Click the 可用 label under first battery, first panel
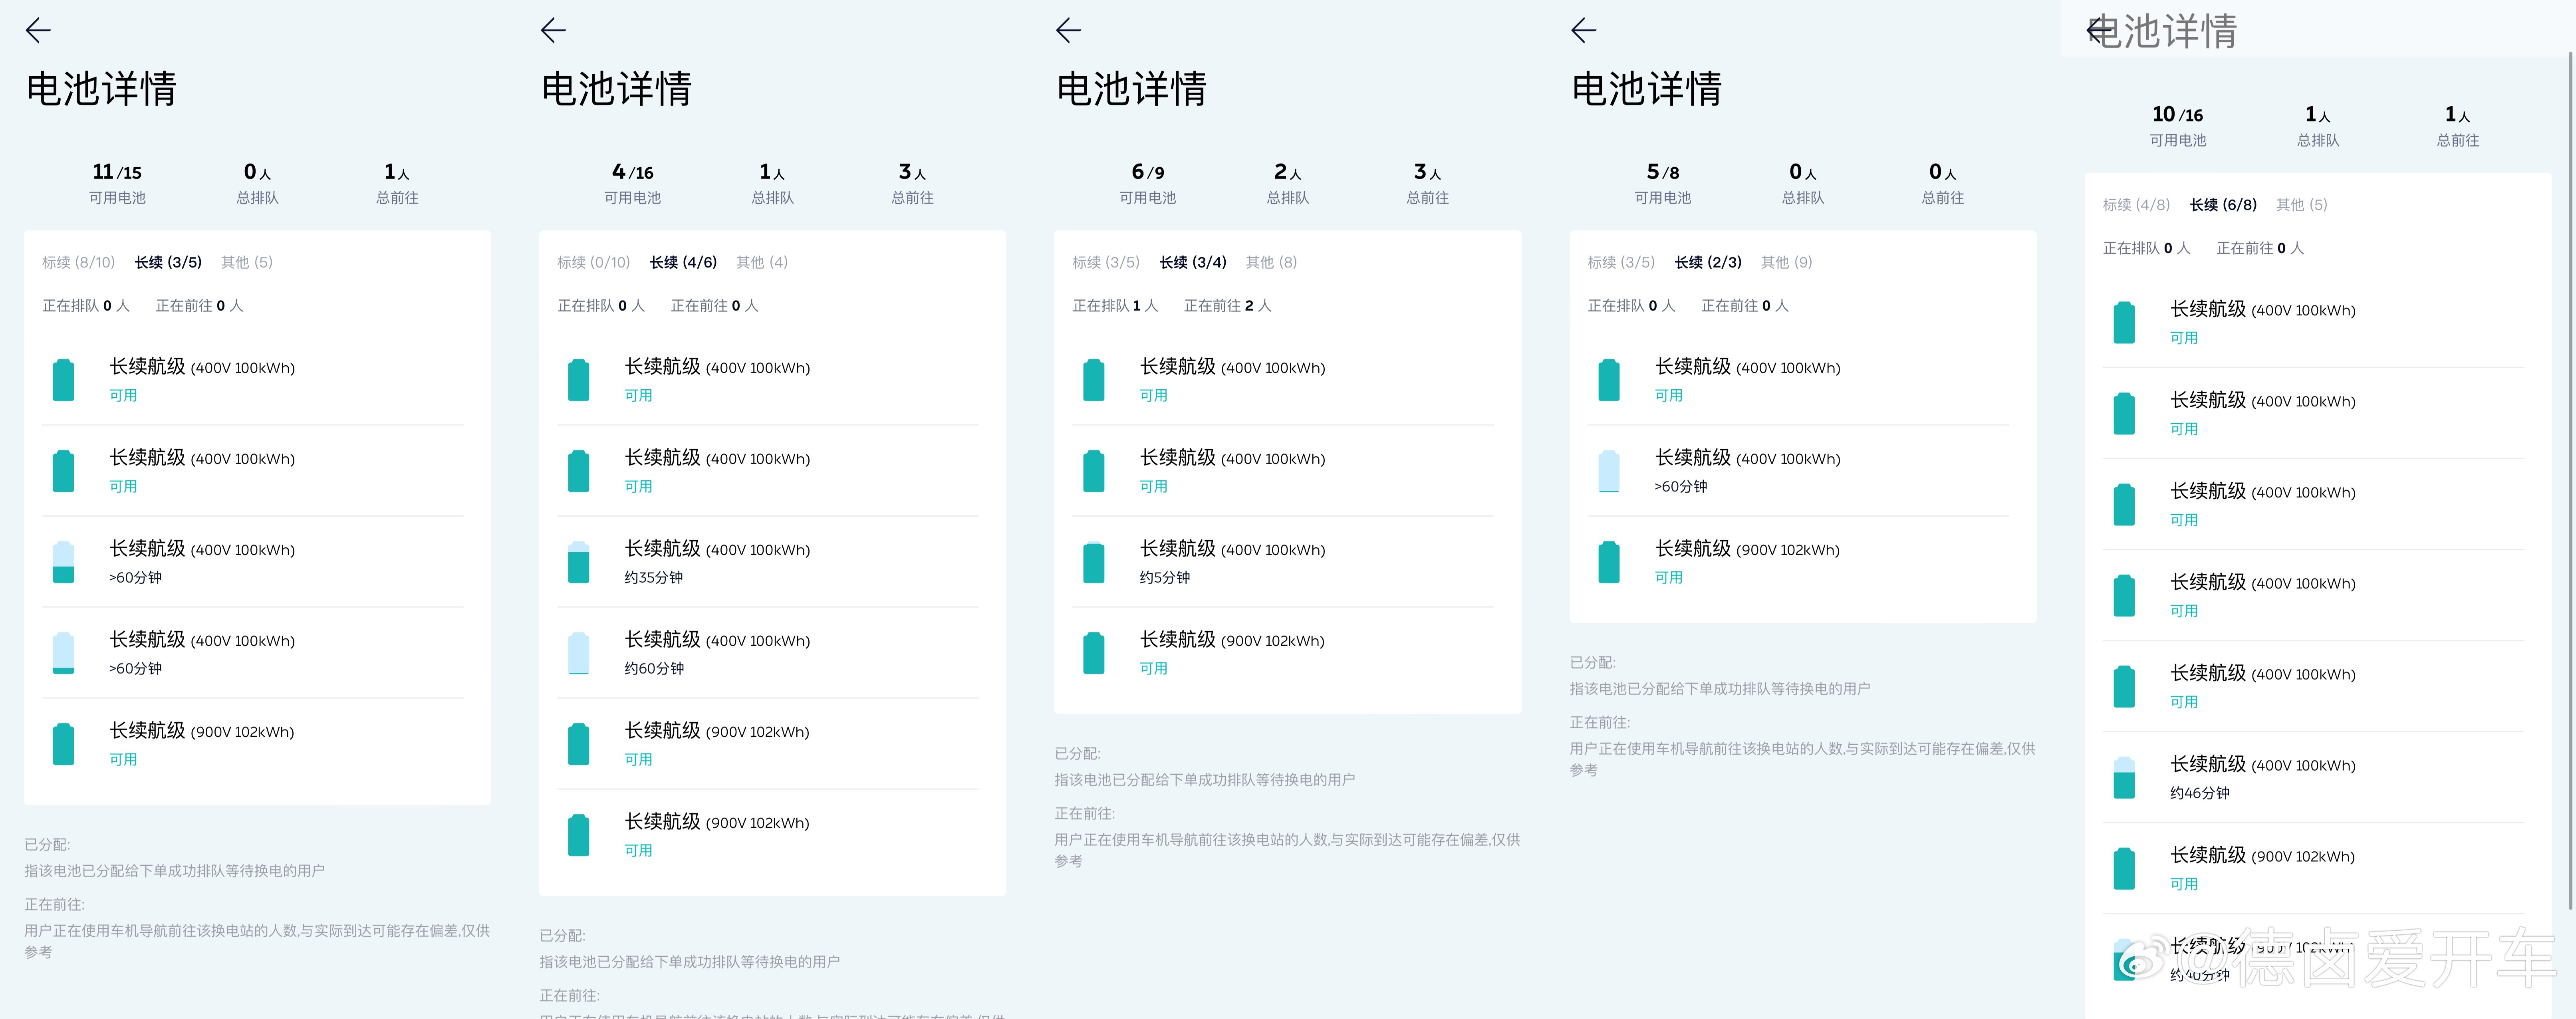Viewport: 2576px width, 1019px height. point(123,395)
